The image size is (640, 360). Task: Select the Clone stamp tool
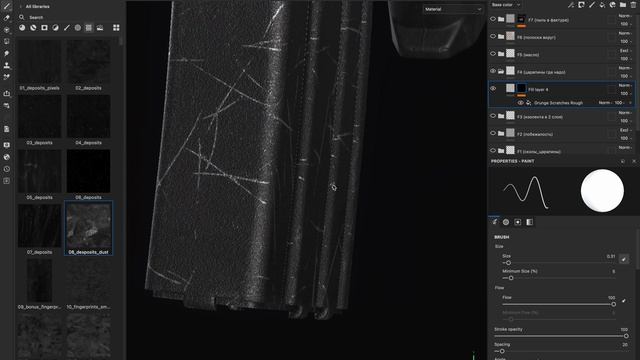(7, 65)
